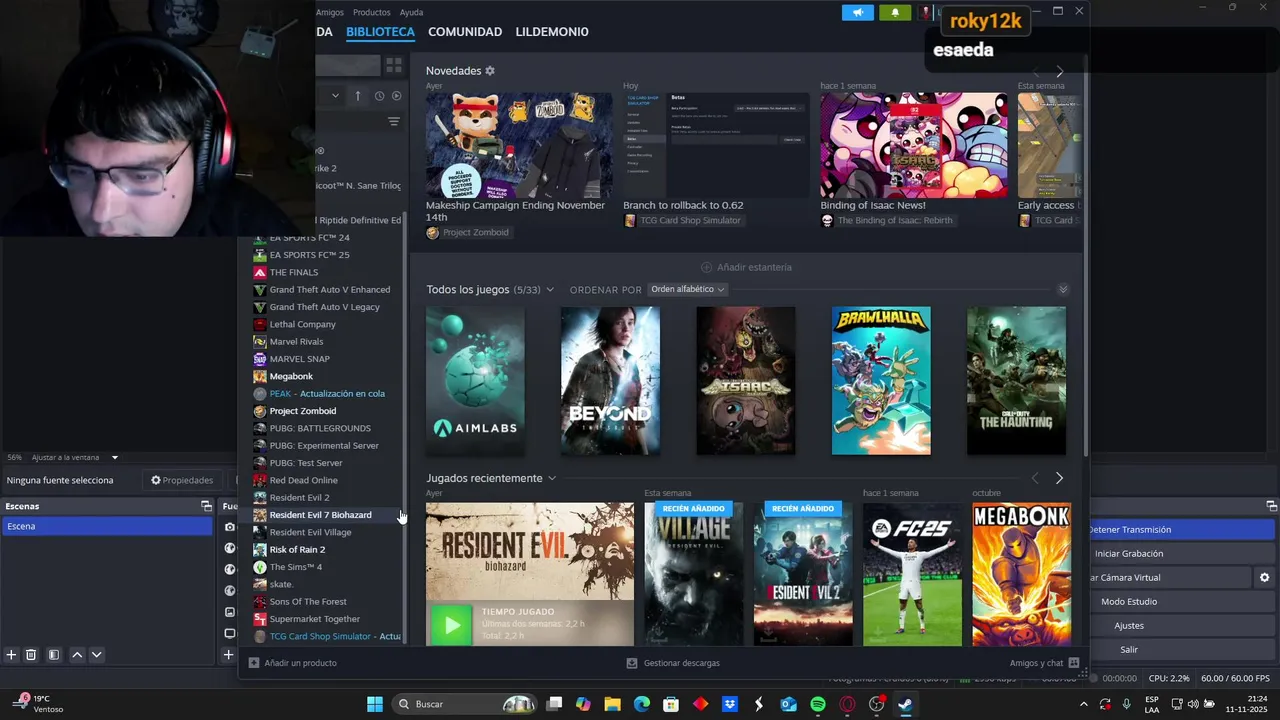Screen dimensions: 1280x720
Task: Click the Steam announcements megaphone icon
Action: pos(857,12)
